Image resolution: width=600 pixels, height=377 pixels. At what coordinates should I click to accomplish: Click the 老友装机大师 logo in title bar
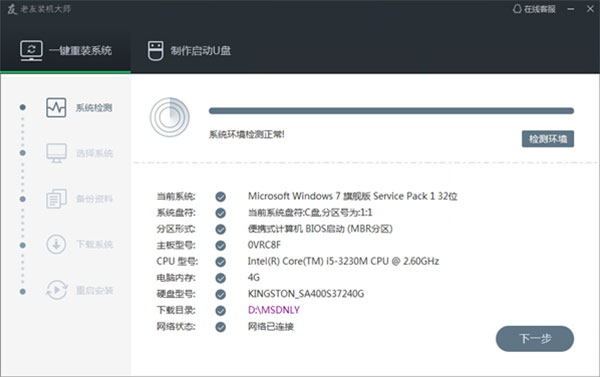tap(39, 9)
